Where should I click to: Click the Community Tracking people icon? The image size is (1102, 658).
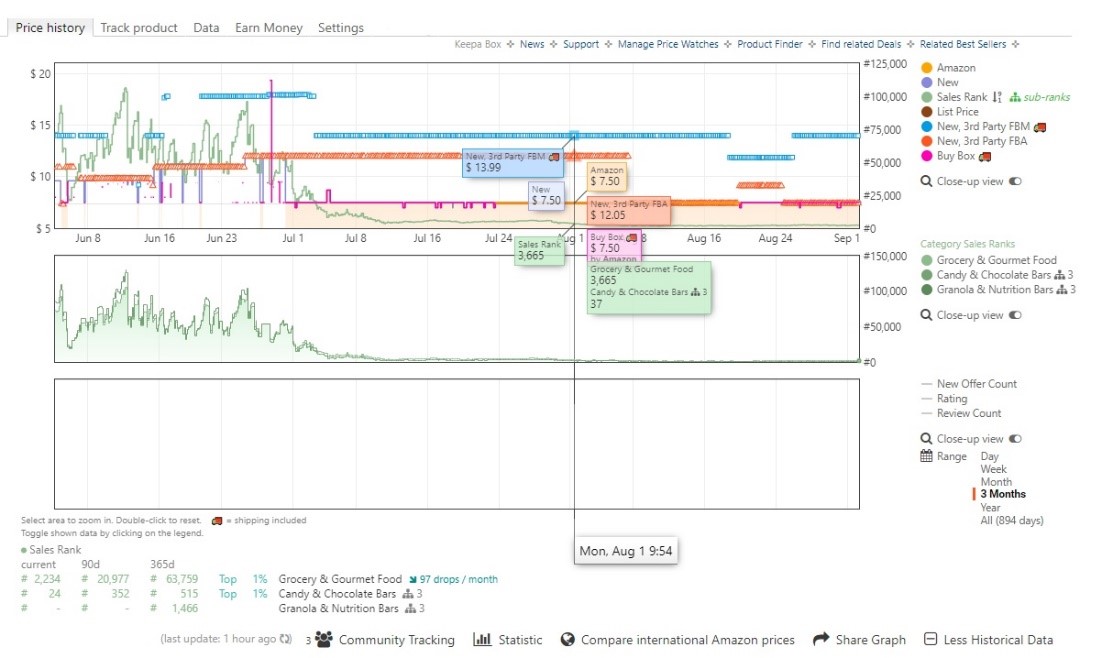tap(323, 639)
